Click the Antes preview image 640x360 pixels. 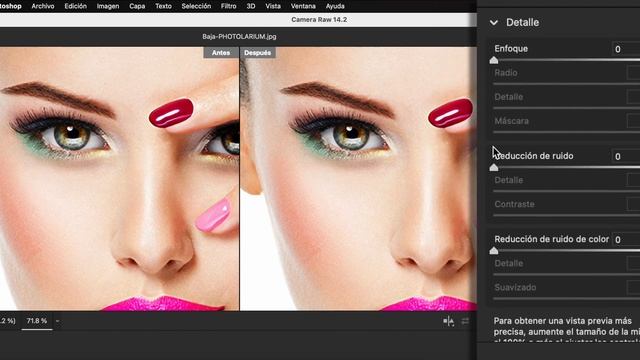pyautogui.click(x=119, y=179)
